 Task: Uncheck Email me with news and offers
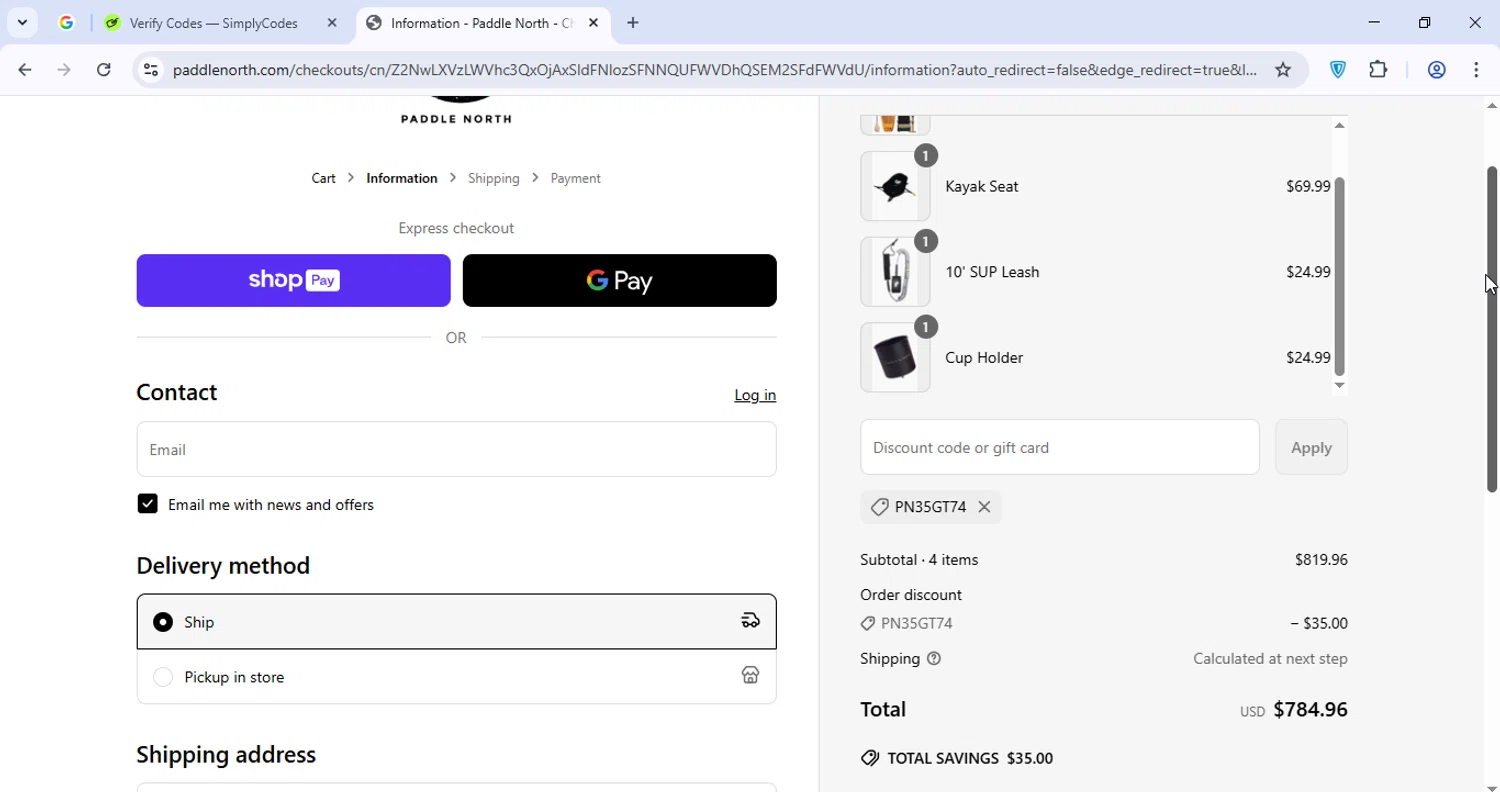pyautogui.click(x=148, y=504)
